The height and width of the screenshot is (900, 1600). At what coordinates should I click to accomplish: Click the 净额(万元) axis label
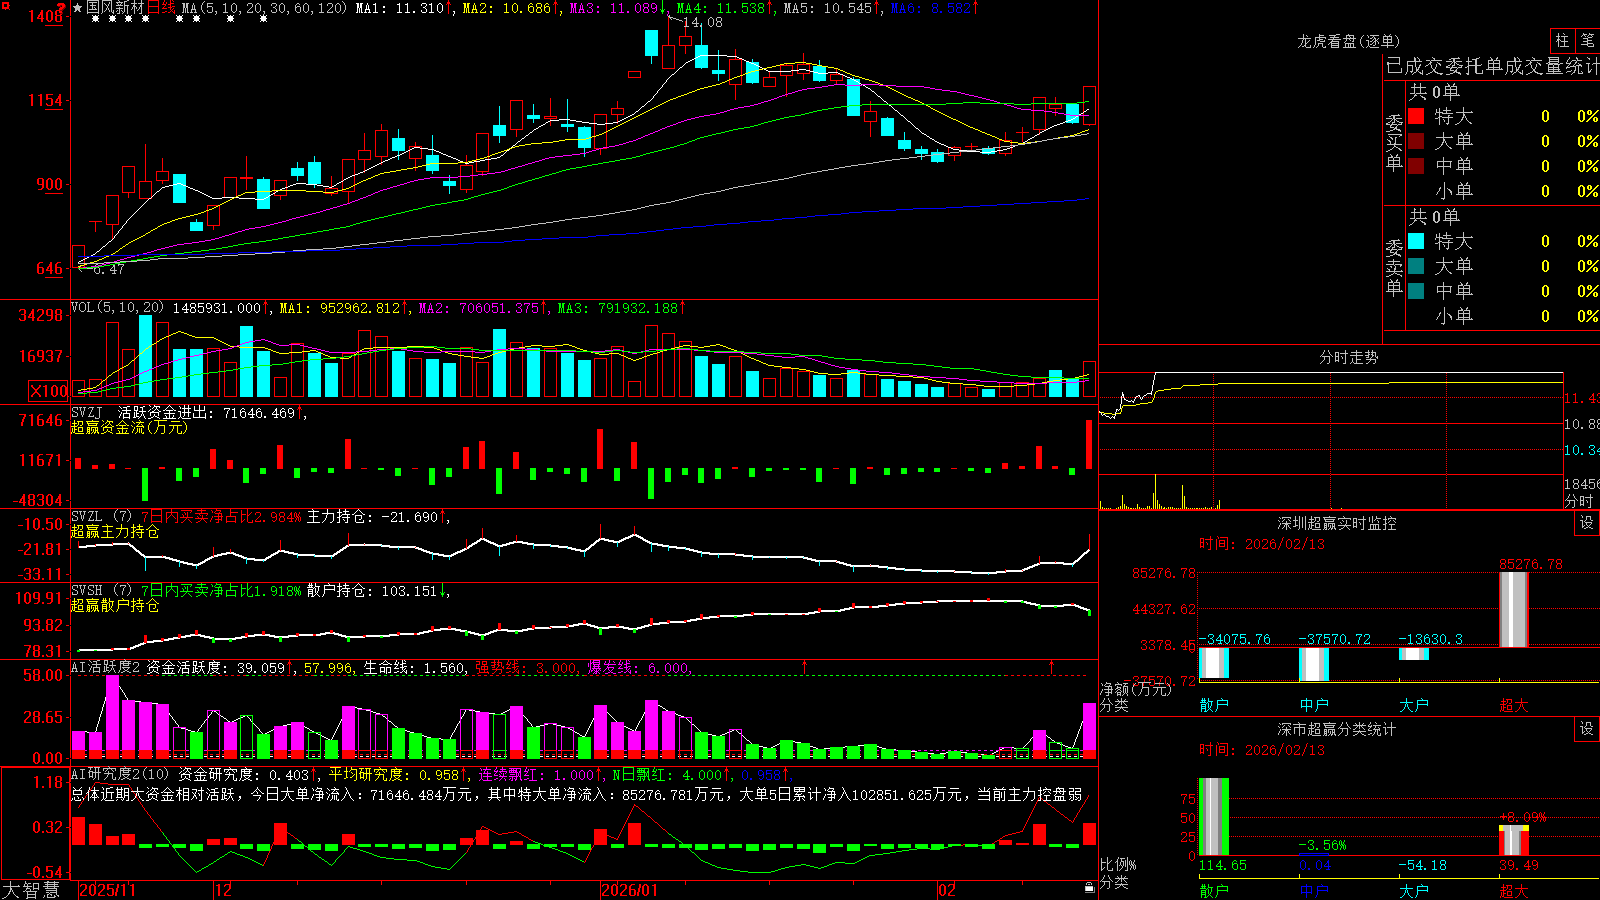click(x=1136, y=689)
